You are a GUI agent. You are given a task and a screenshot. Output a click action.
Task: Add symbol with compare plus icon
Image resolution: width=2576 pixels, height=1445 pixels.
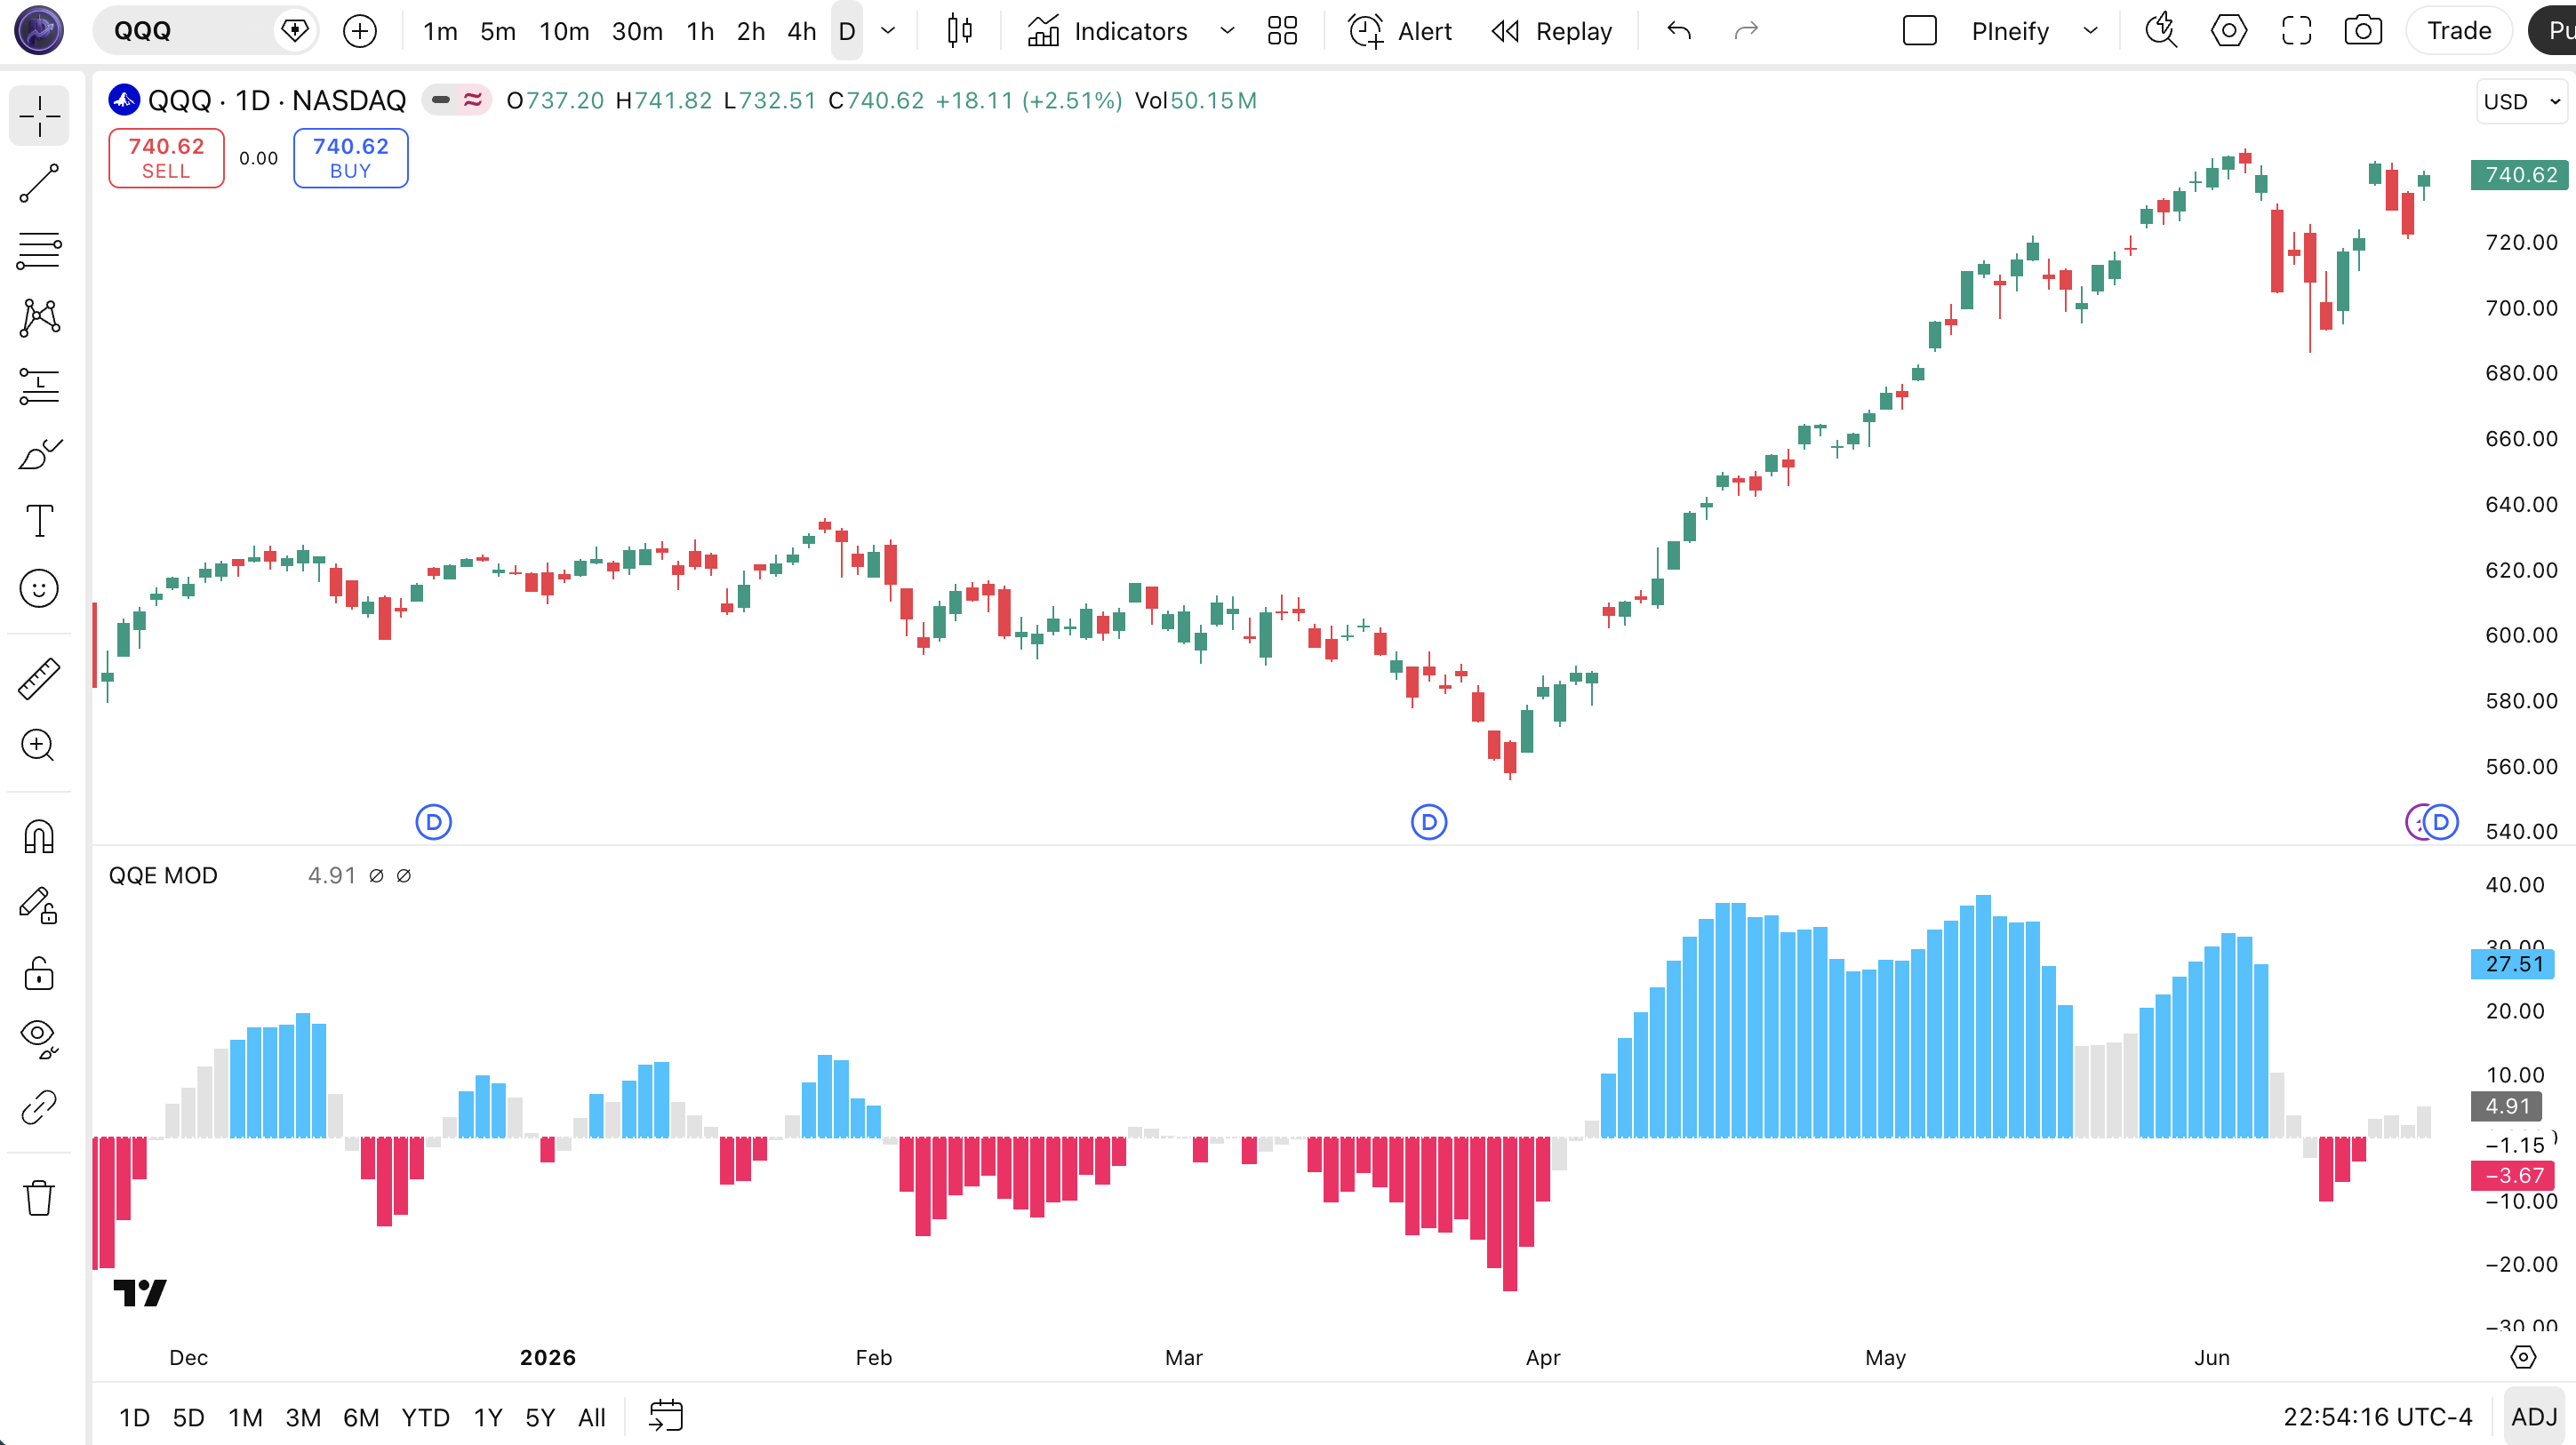coord(360,31)
